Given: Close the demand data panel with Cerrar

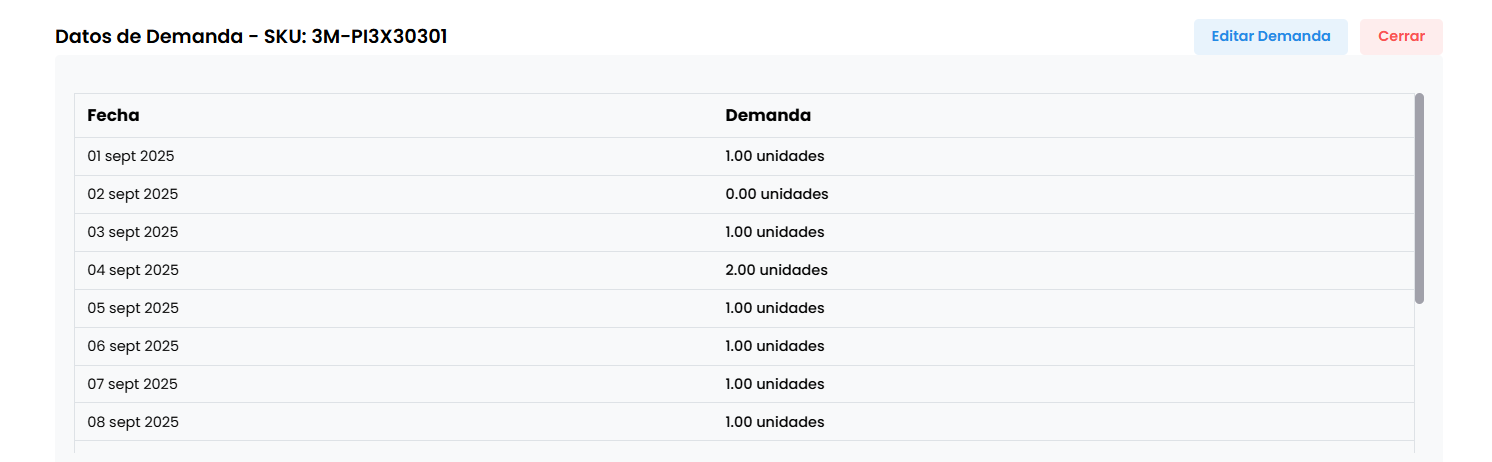Looking at the screenshot, I should 1401,37.
